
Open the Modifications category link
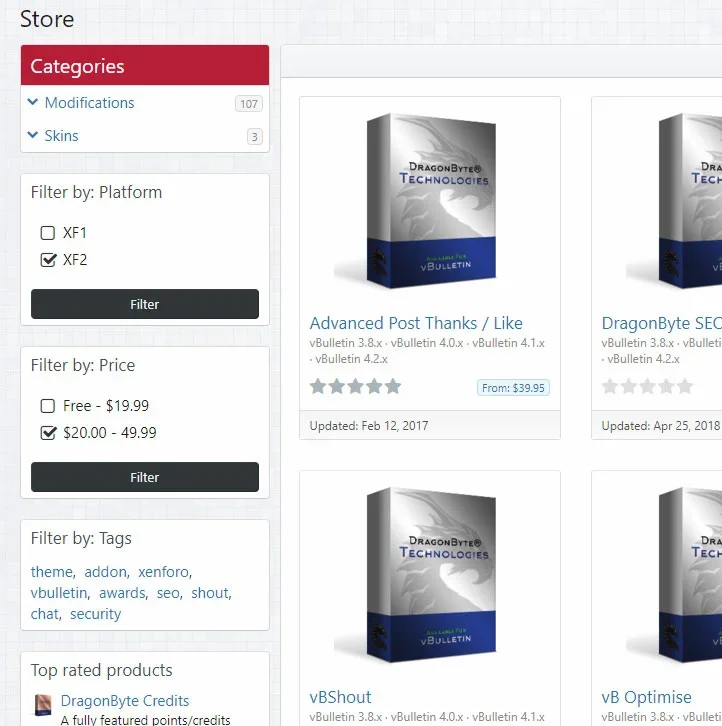coord(89,103)
